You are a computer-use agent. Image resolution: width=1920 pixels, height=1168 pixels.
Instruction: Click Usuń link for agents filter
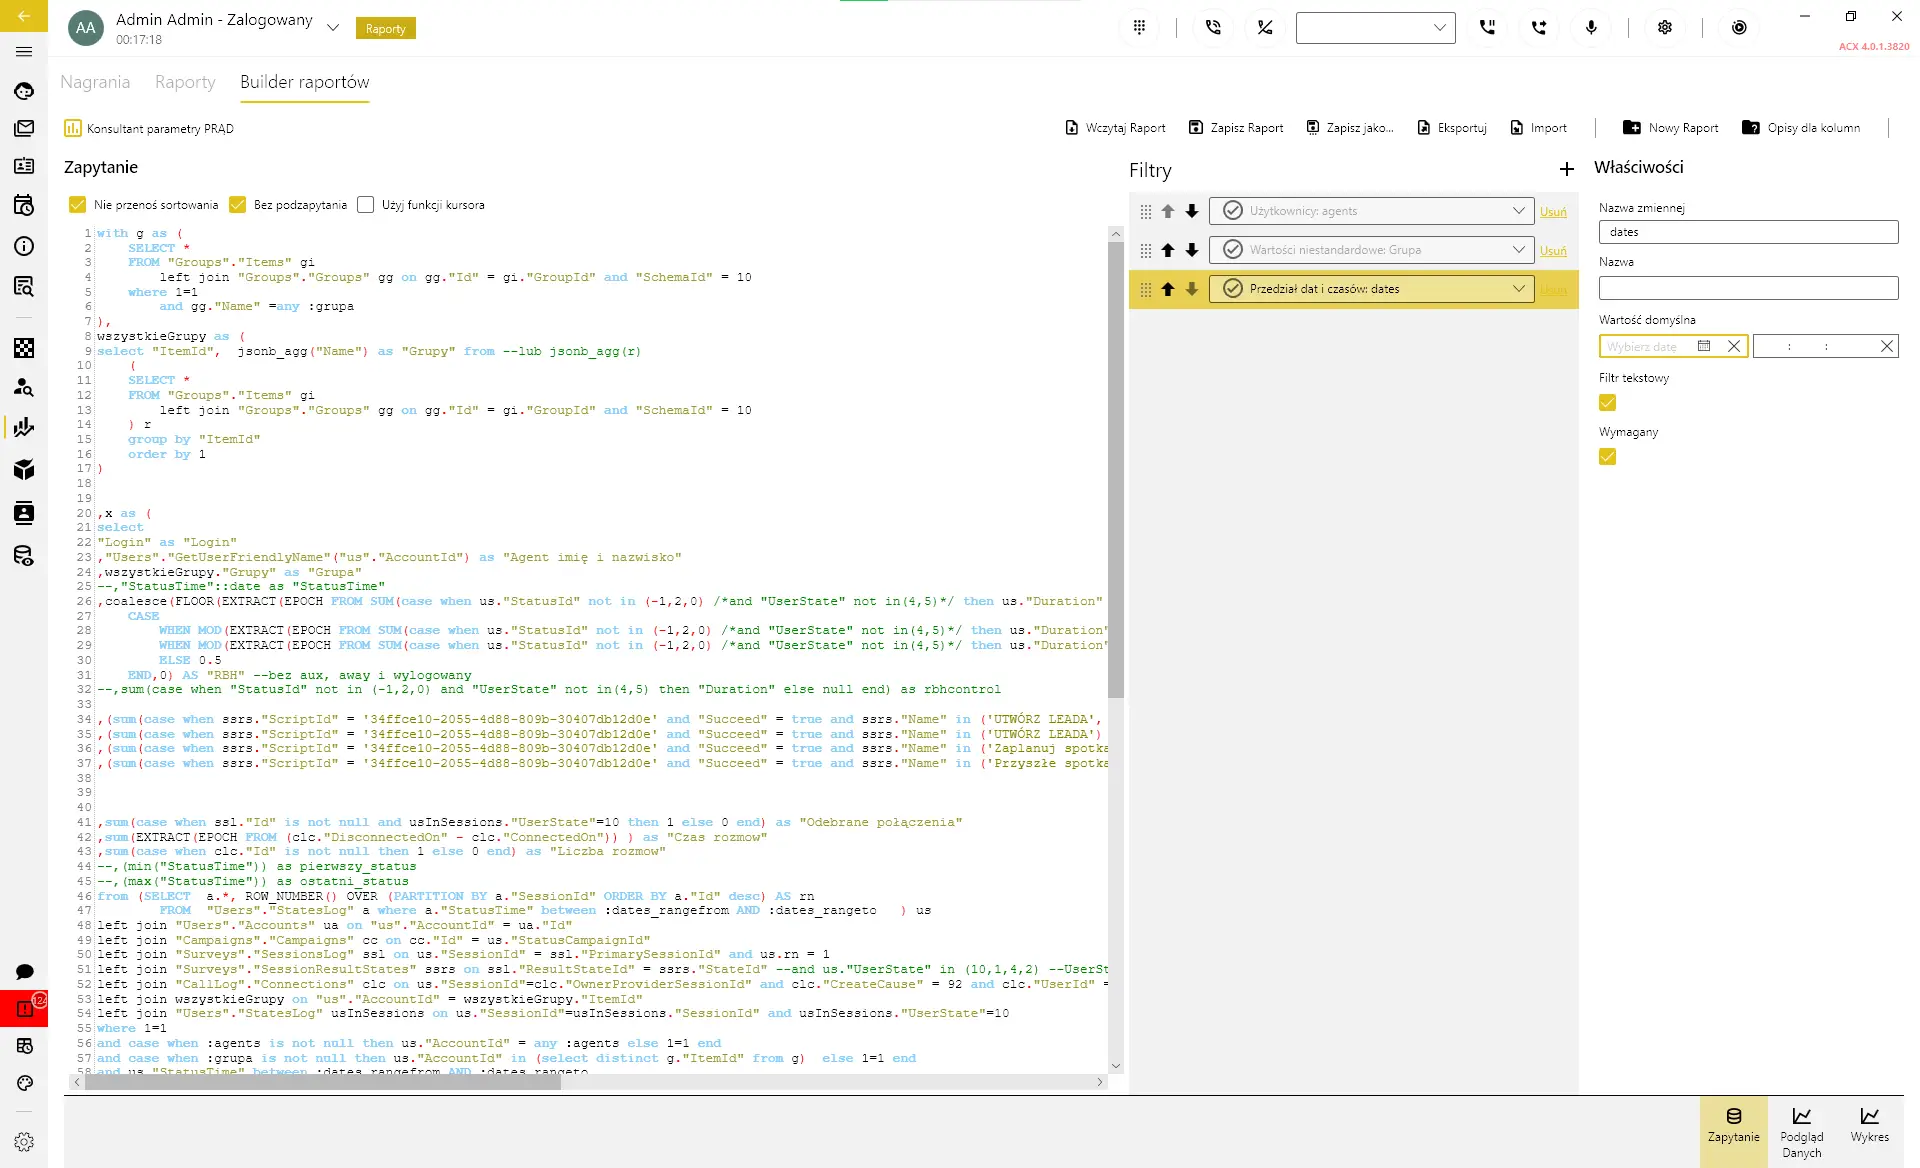[1553, 212]
